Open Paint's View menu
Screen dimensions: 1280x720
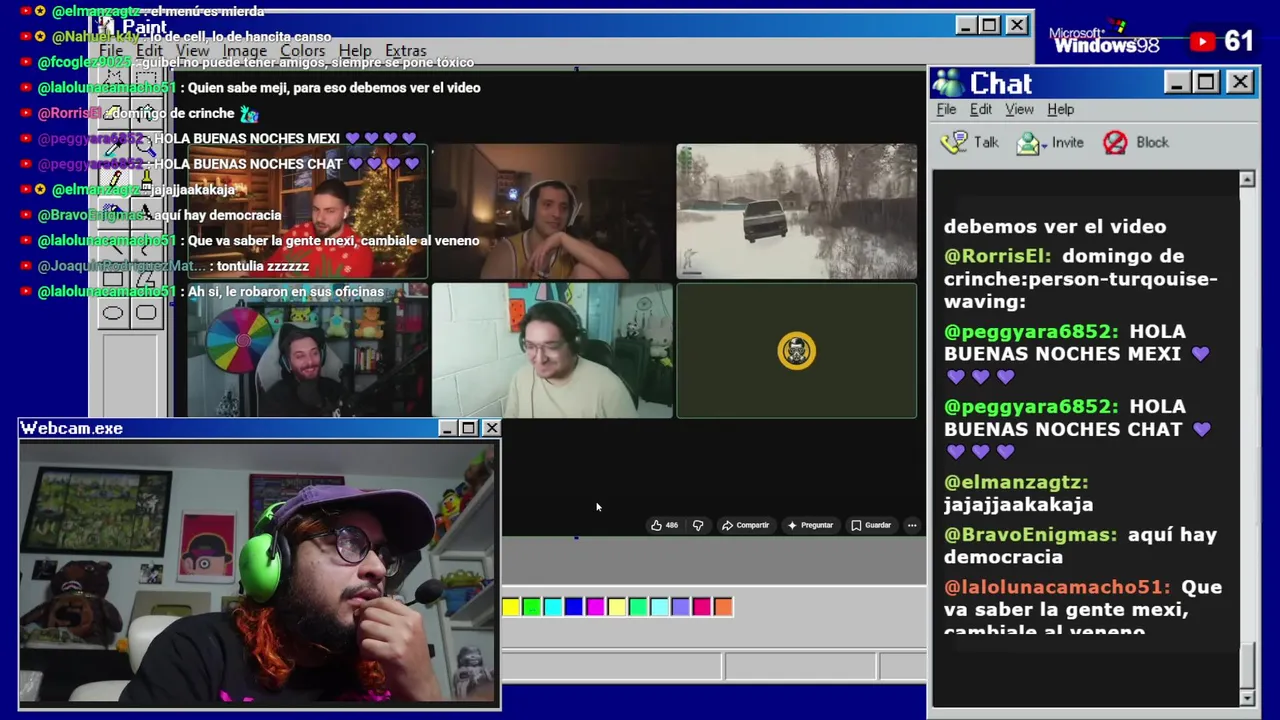click(192, 51)
